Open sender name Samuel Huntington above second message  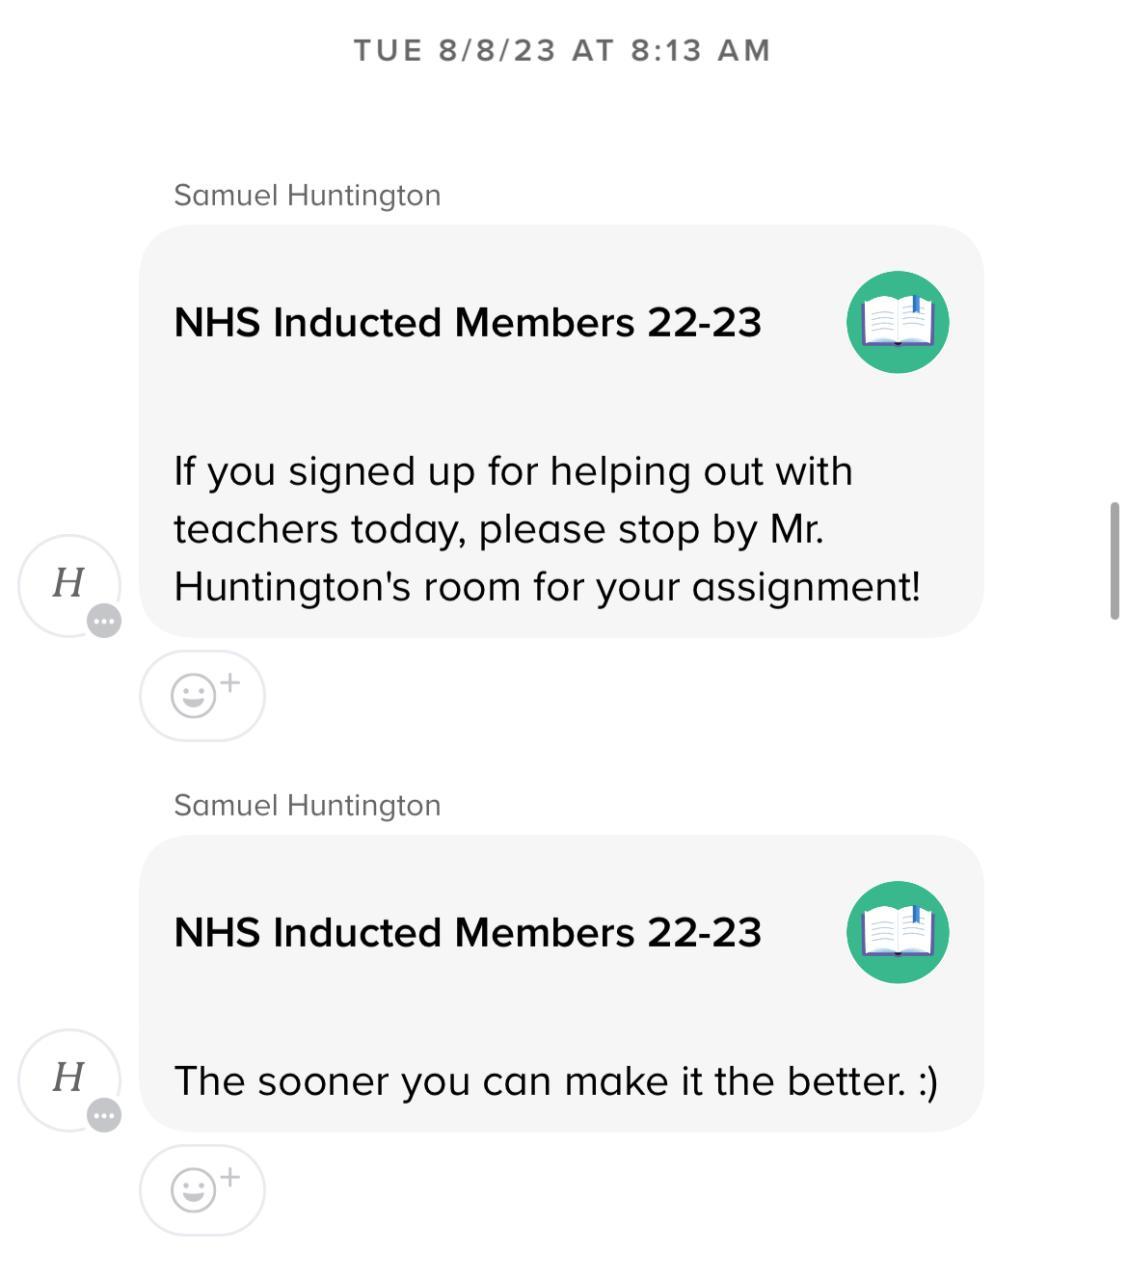click(307, 805)
